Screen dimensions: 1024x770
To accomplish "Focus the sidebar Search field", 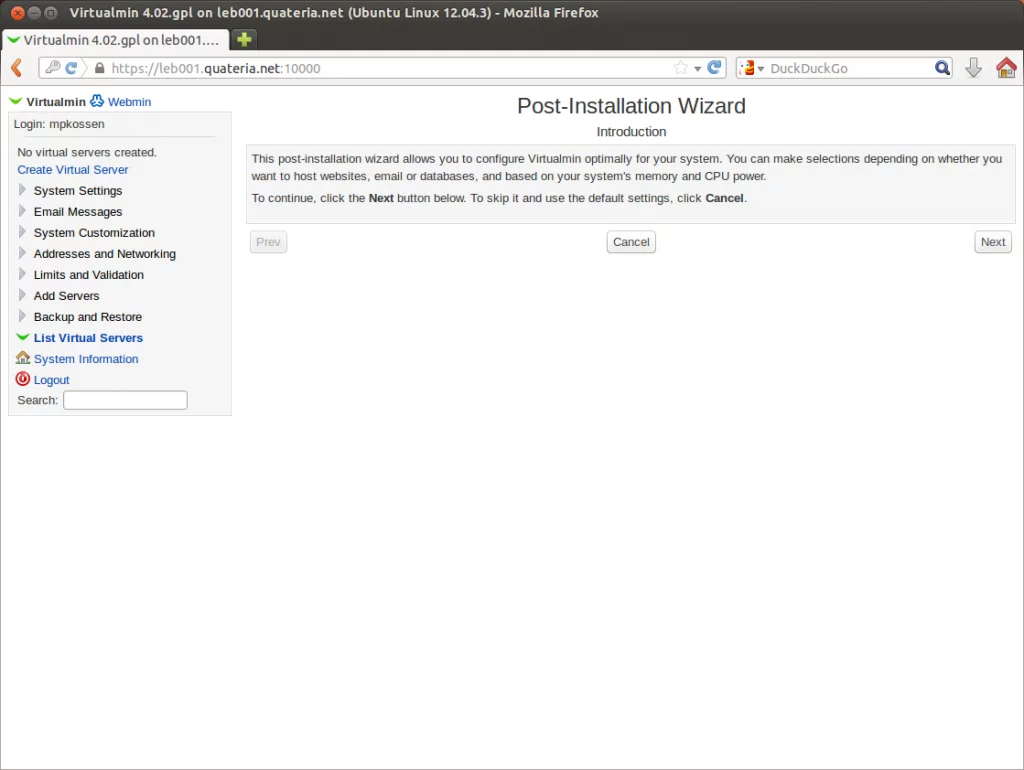I will point(125,400).
